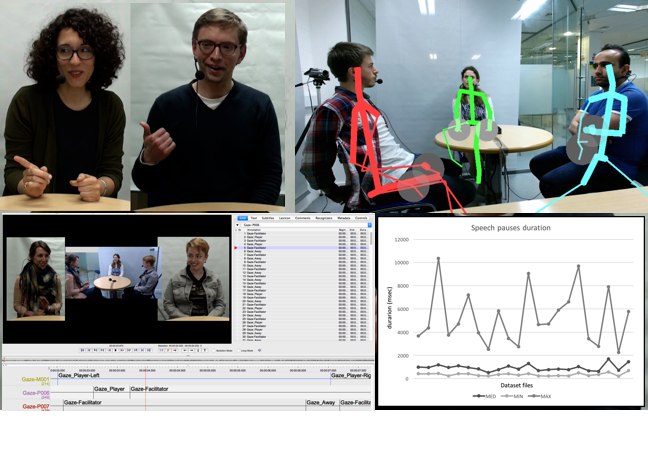Go to the end of the media
This screenshot has height=473, width=648.
148,350
